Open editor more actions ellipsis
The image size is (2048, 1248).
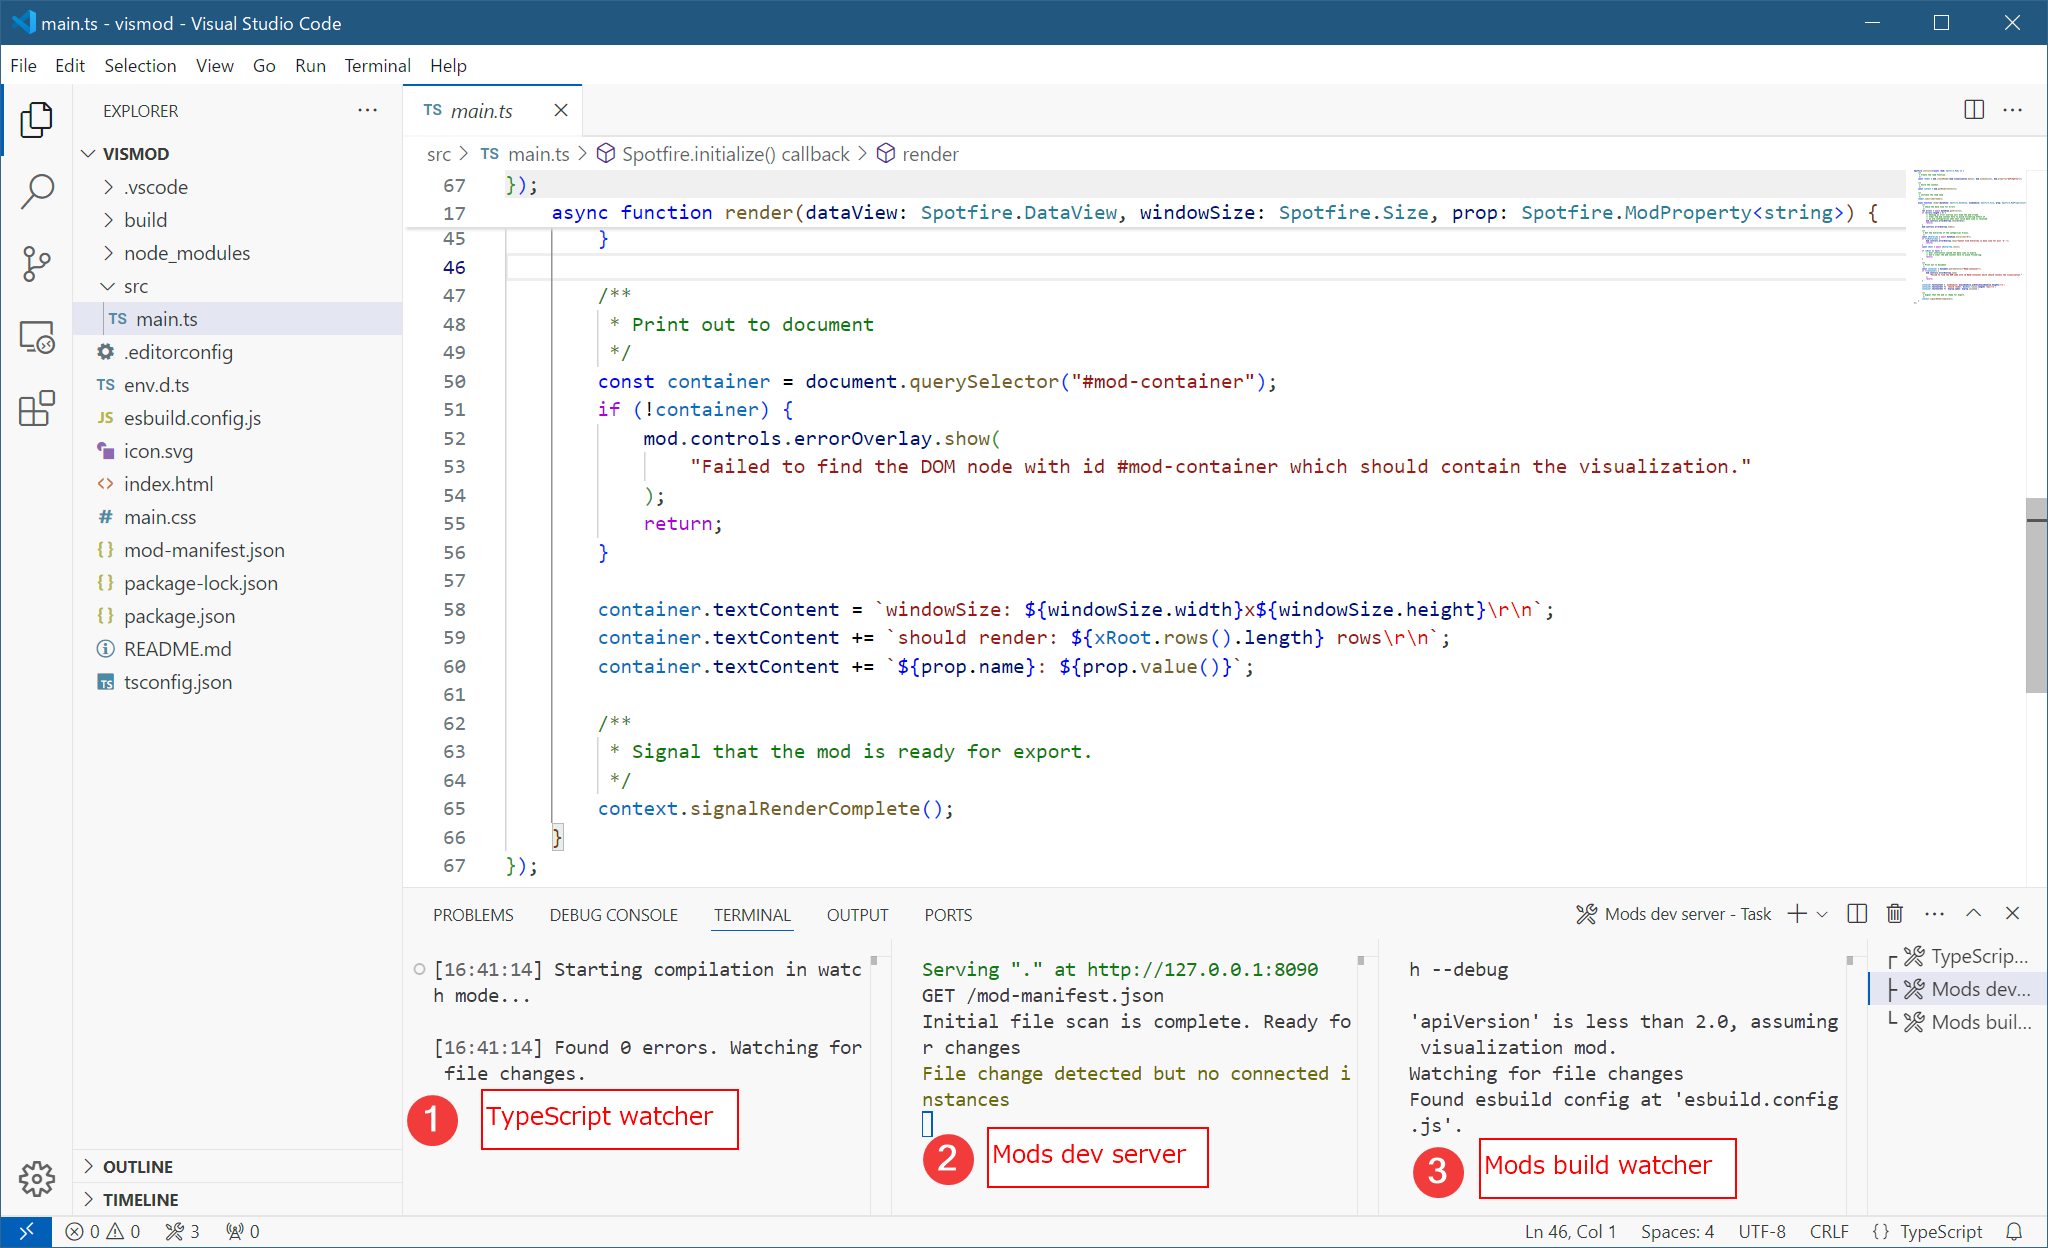tap(2013, 110)
